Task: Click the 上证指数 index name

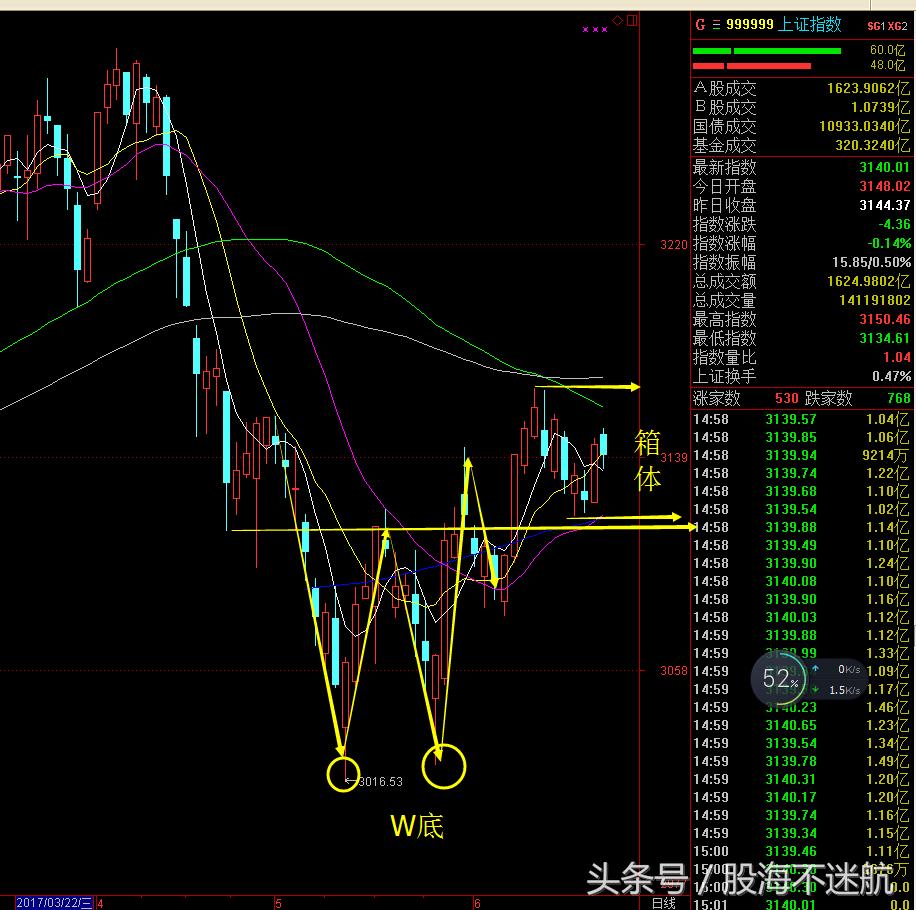Action: point(810,25)
